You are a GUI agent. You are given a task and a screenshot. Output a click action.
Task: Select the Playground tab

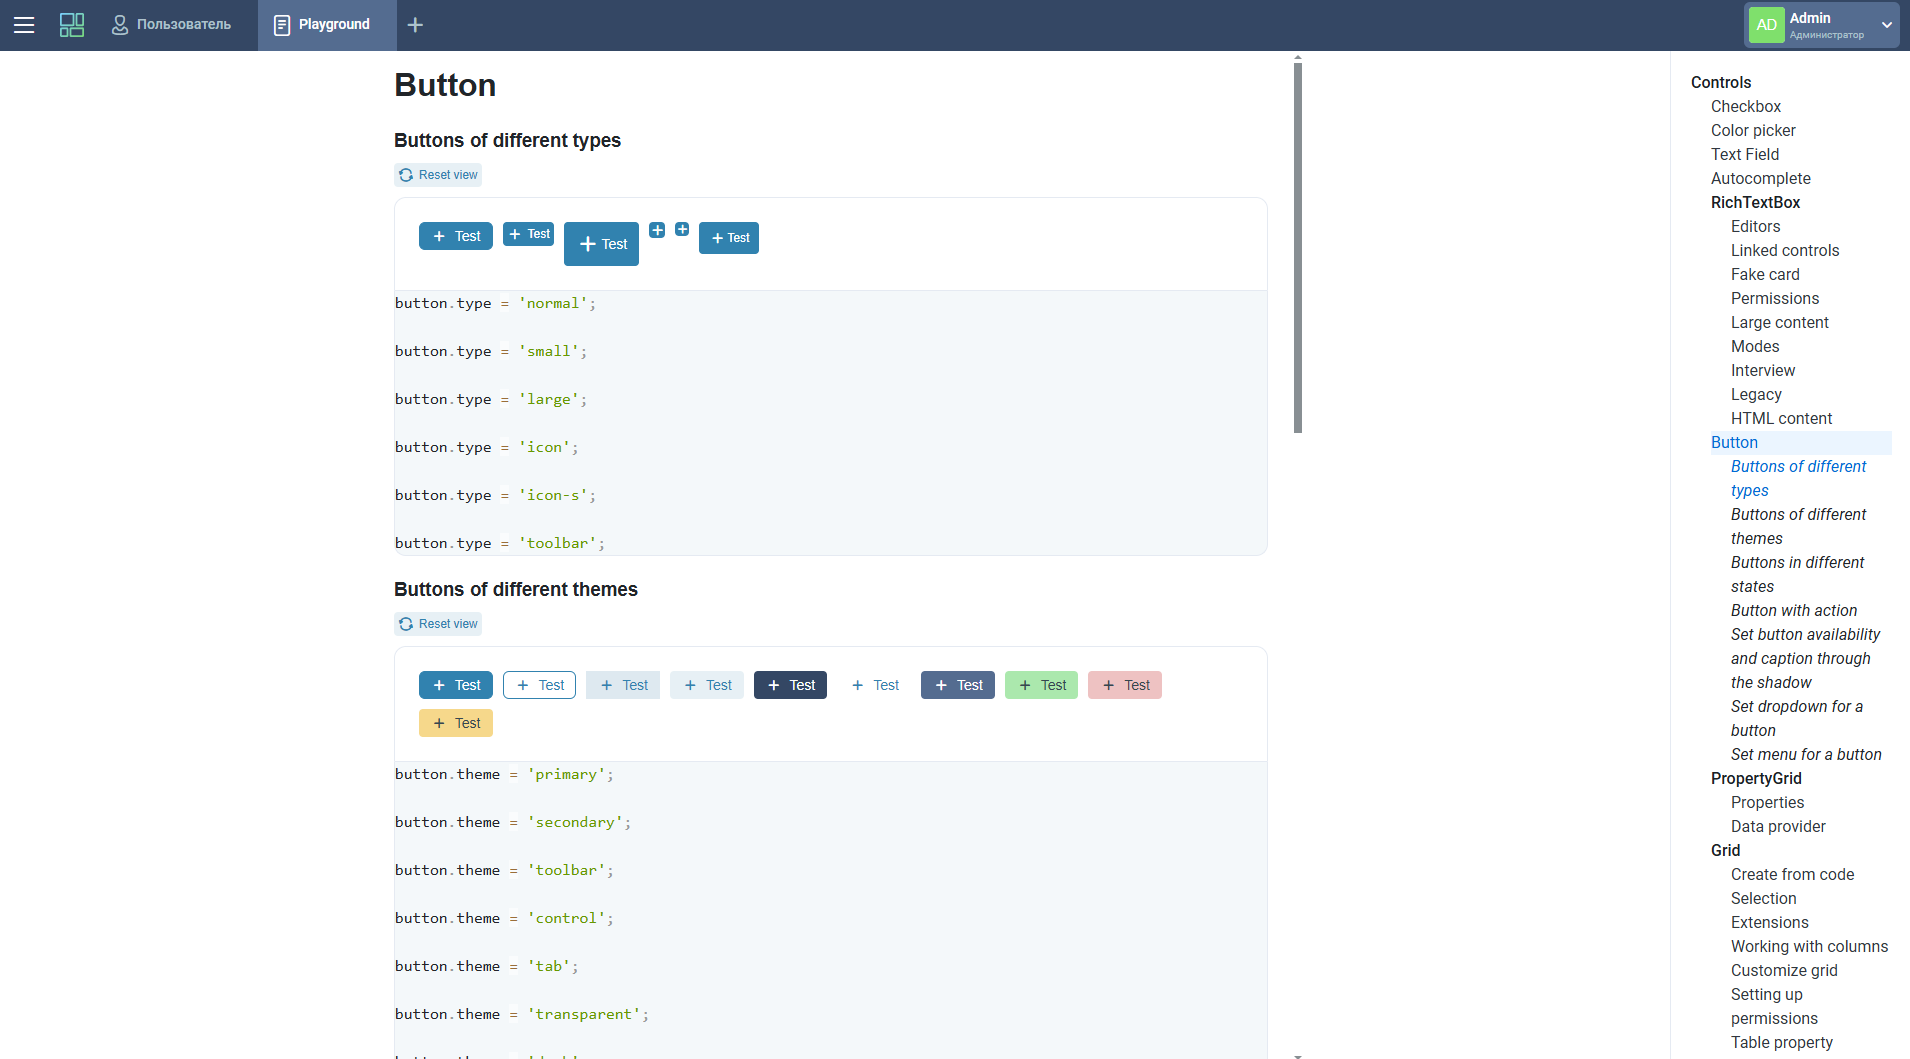coord(322,25)
